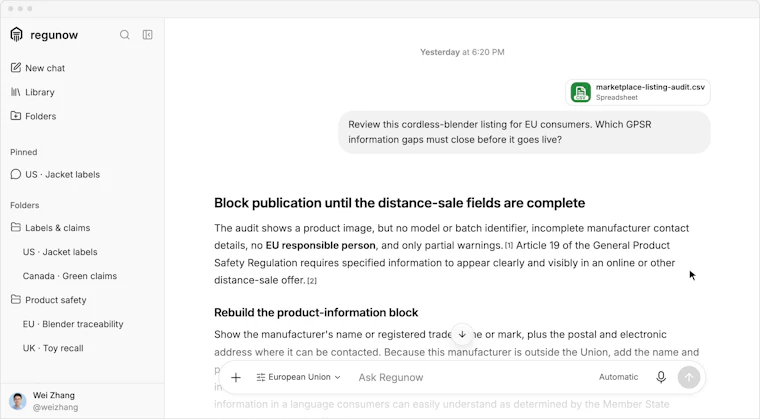Screen dimensions: 760x419
Task: Open UK · Toy recall chat
Action: click(53, 348)
